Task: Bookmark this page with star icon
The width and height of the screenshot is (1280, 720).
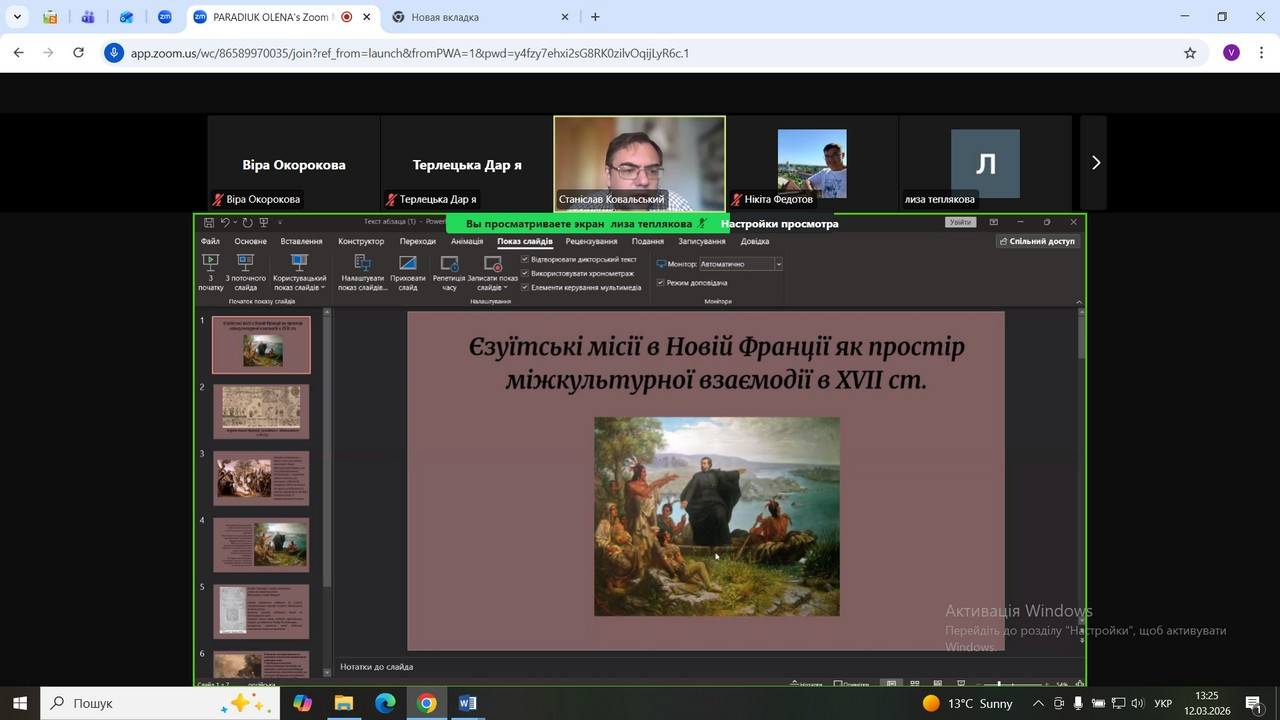Action: (1190, 53)
